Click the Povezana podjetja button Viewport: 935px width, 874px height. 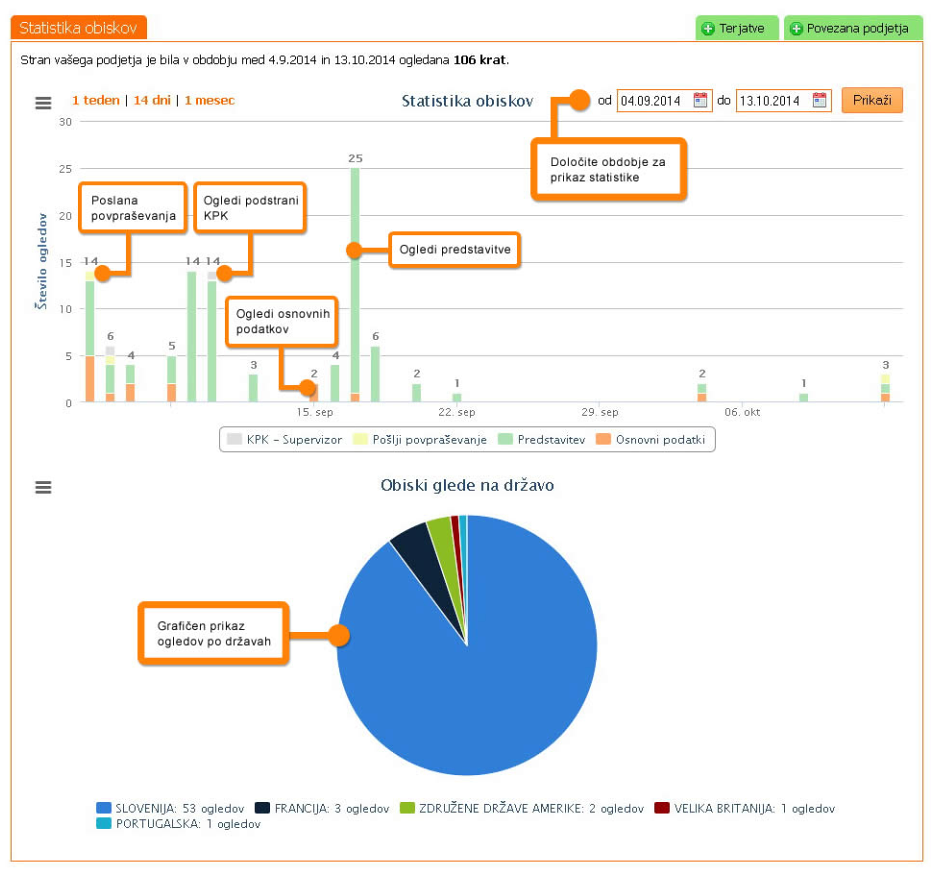click(852, 28)
